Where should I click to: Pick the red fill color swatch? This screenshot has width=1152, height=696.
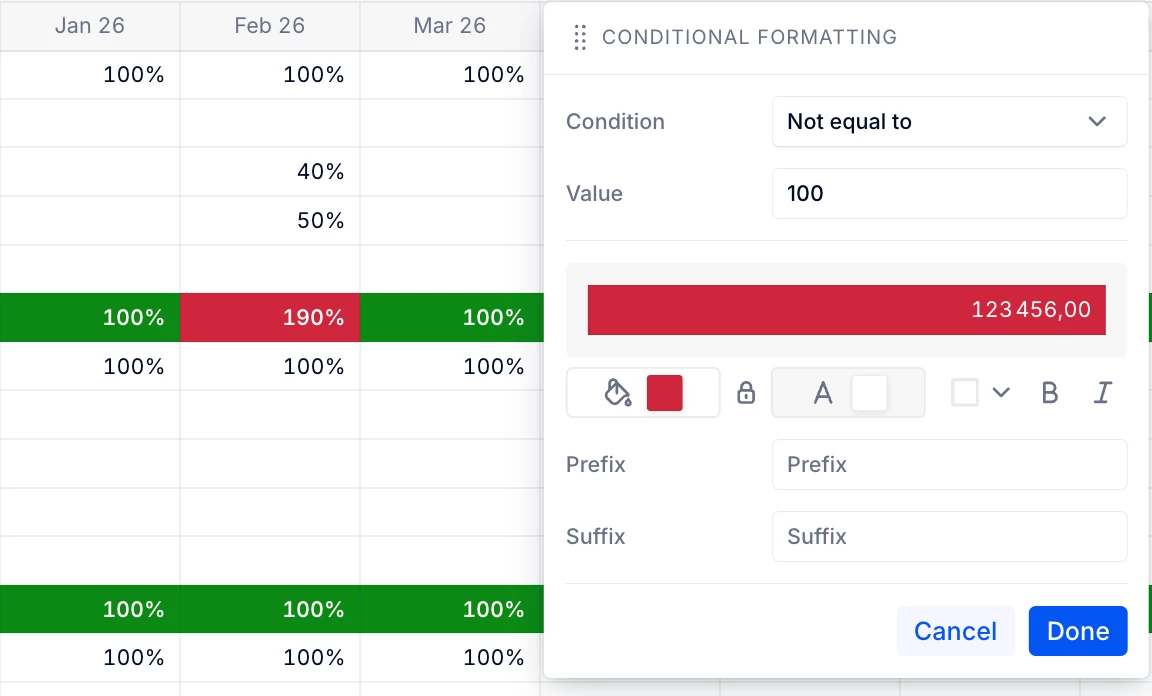(x=665, y=393)
